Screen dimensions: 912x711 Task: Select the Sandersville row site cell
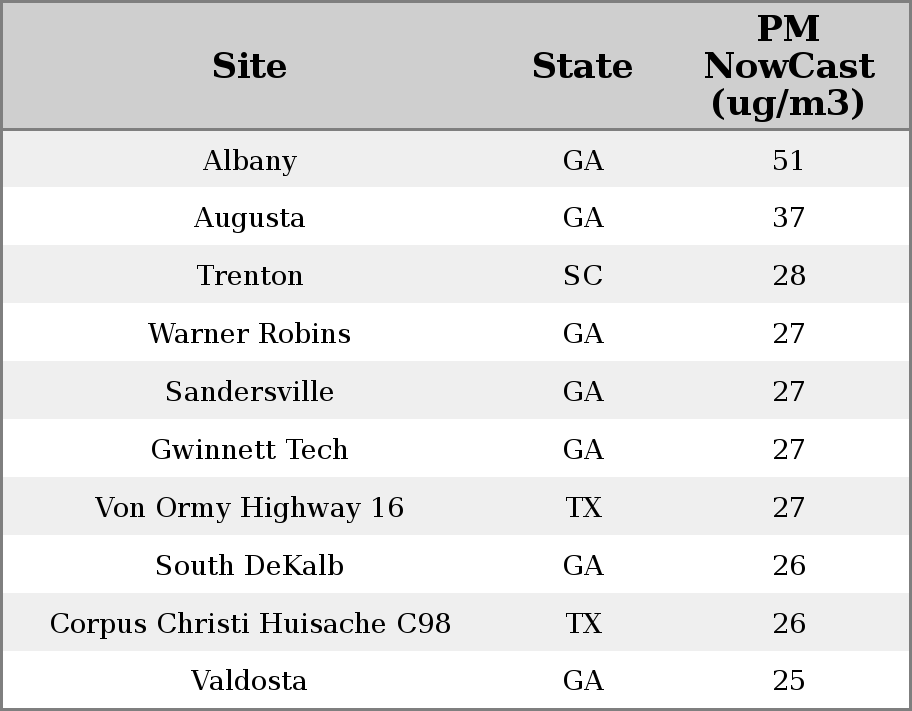click(249, 392)
